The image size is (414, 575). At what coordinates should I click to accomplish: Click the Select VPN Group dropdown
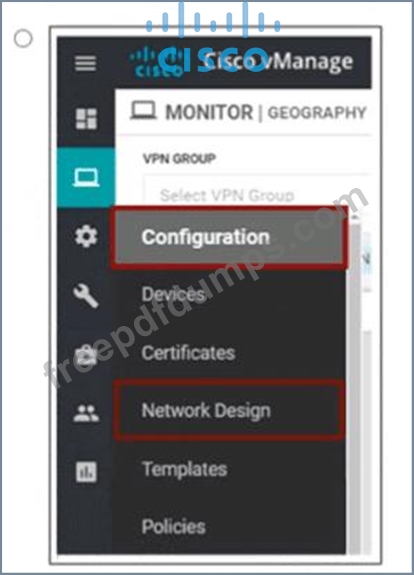[255, 194]
